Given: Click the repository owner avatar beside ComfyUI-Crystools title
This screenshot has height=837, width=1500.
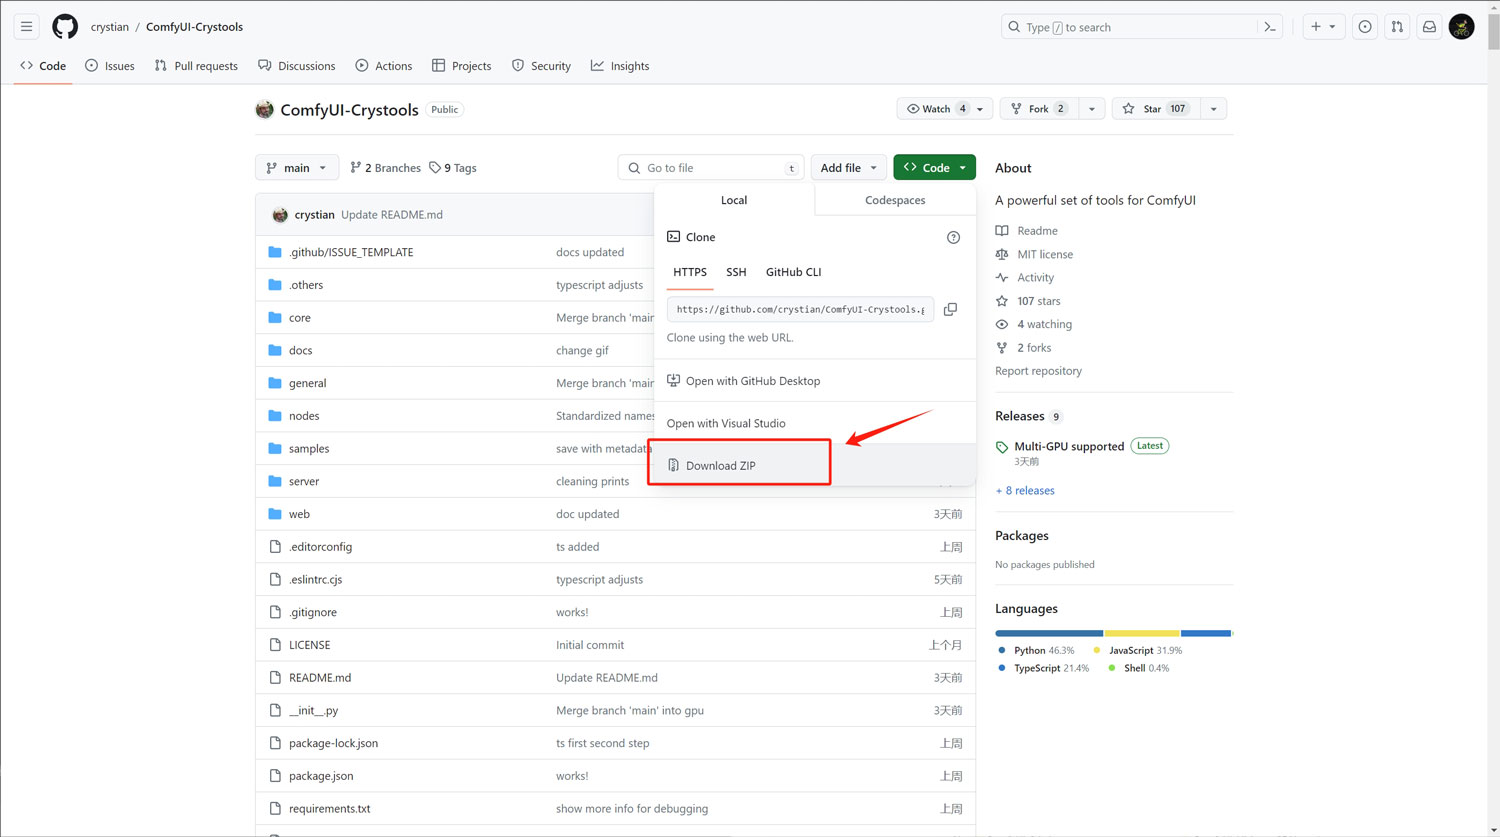Looking at the screenshot, I should click(x=265, y=110).
